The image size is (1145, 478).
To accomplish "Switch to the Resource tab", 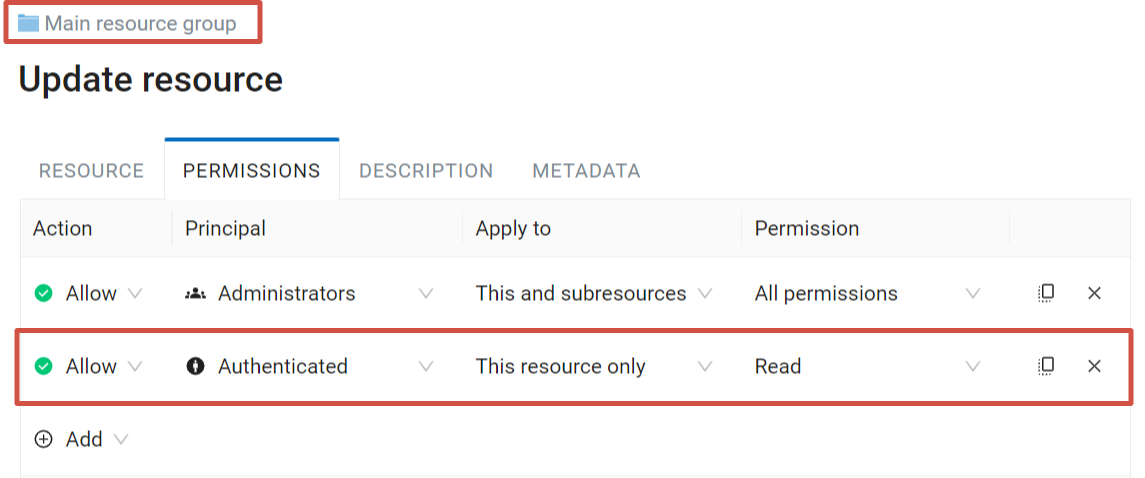I will (91, 171).
